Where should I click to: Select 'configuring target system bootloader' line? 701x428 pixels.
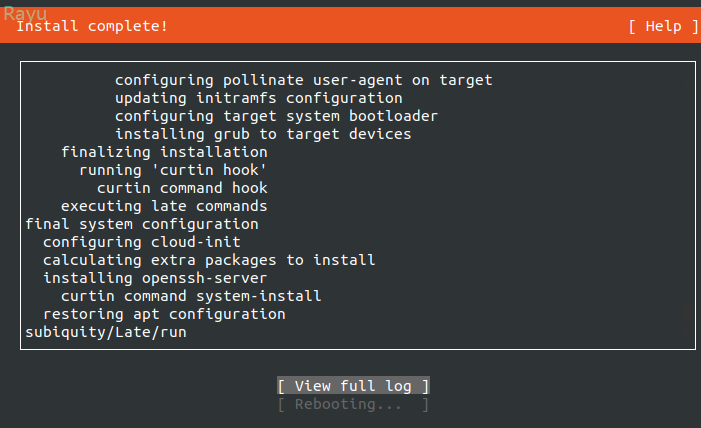tap(276, 116)
